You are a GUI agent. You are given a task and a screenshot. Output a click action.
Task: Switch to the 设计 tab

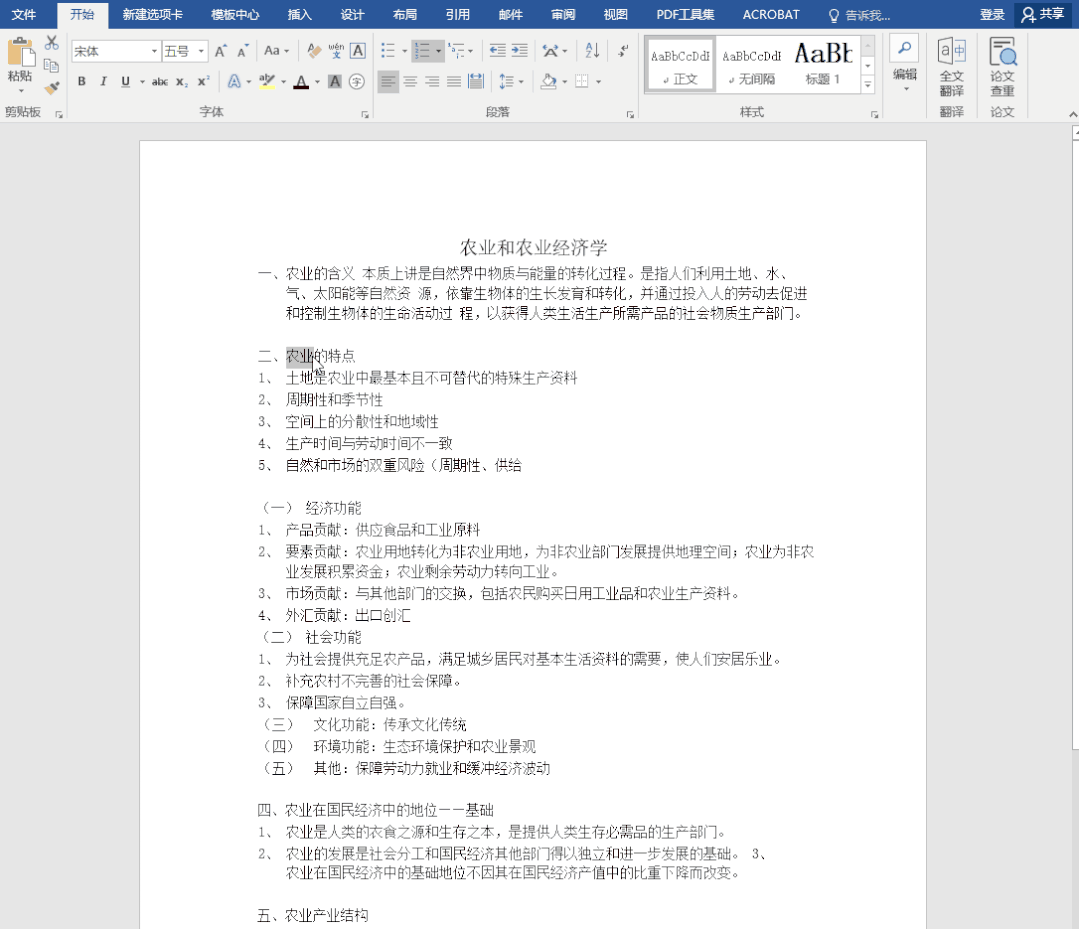tap(352, 14)
